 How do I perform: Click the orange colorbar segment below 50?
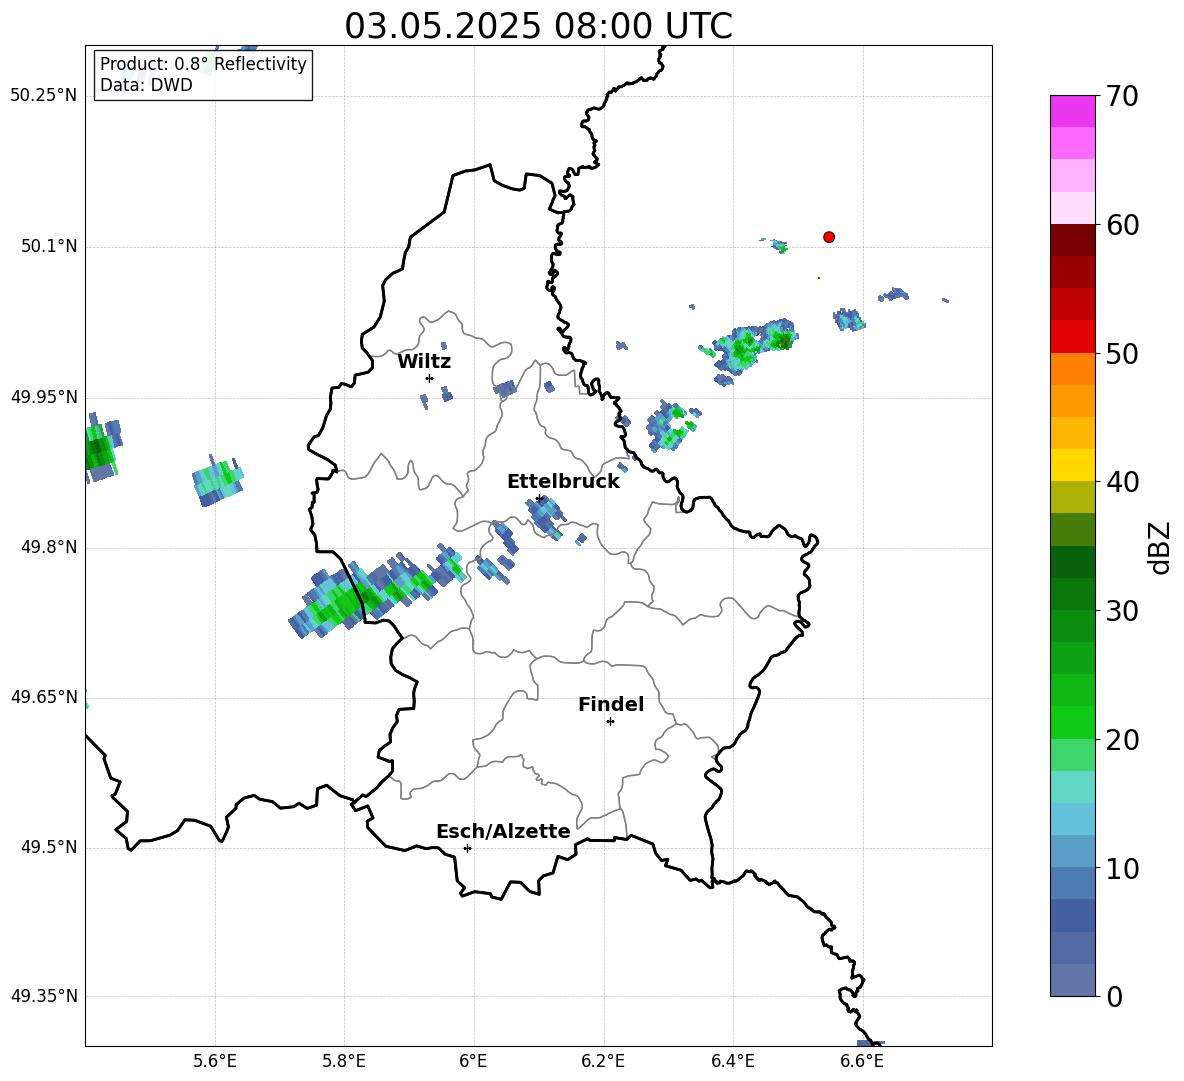click(x=1072, y=368)
